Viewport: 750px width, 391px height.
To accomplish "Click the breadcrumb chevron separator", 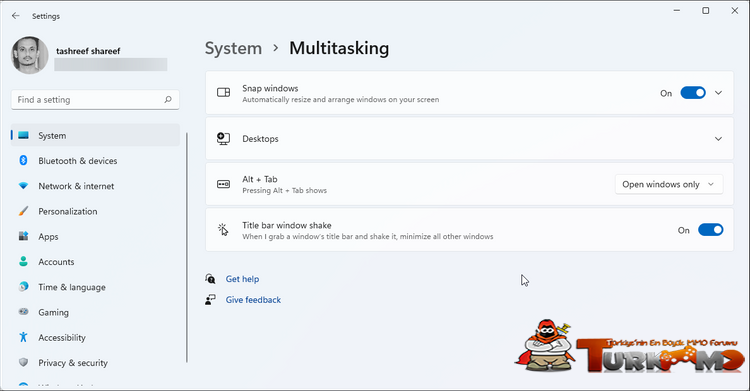I will tap(276, 48).
